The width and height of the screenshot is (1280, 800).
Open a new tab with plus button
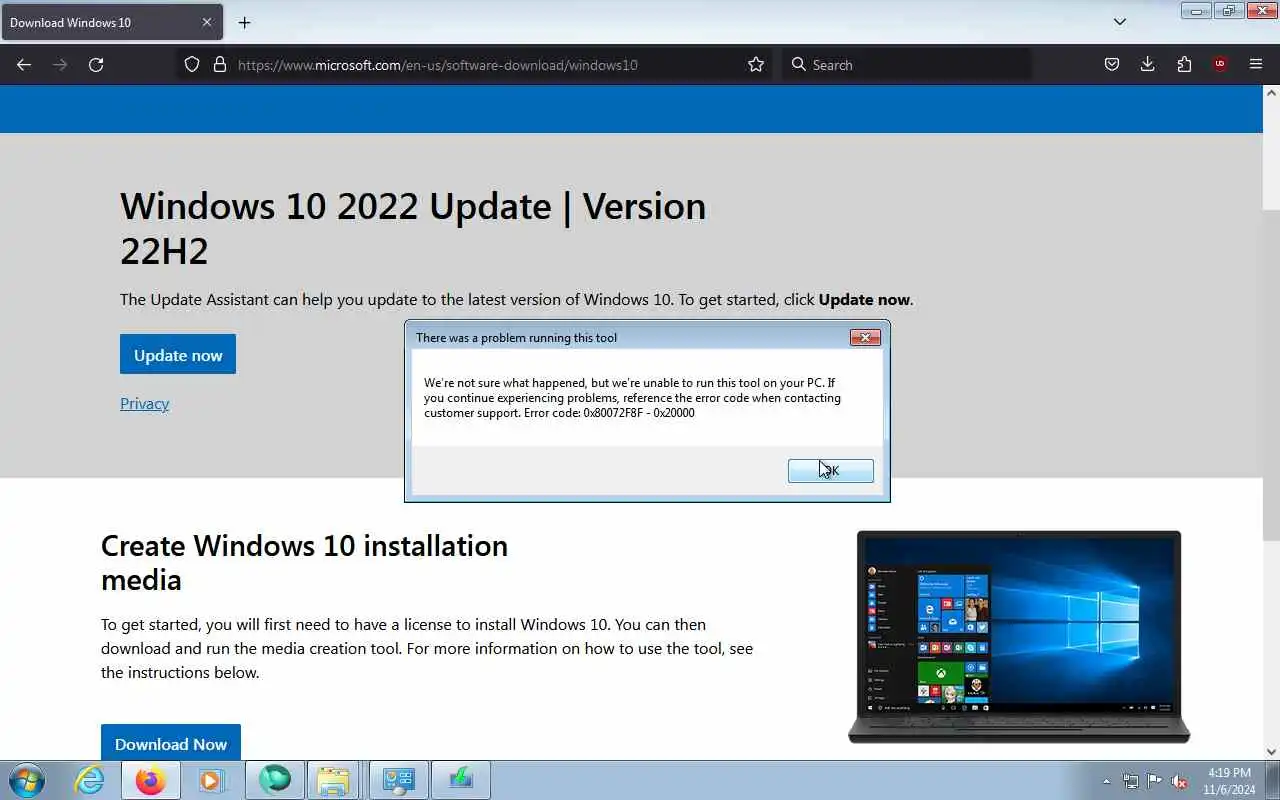pyautogui.click(x=244, y=22)
